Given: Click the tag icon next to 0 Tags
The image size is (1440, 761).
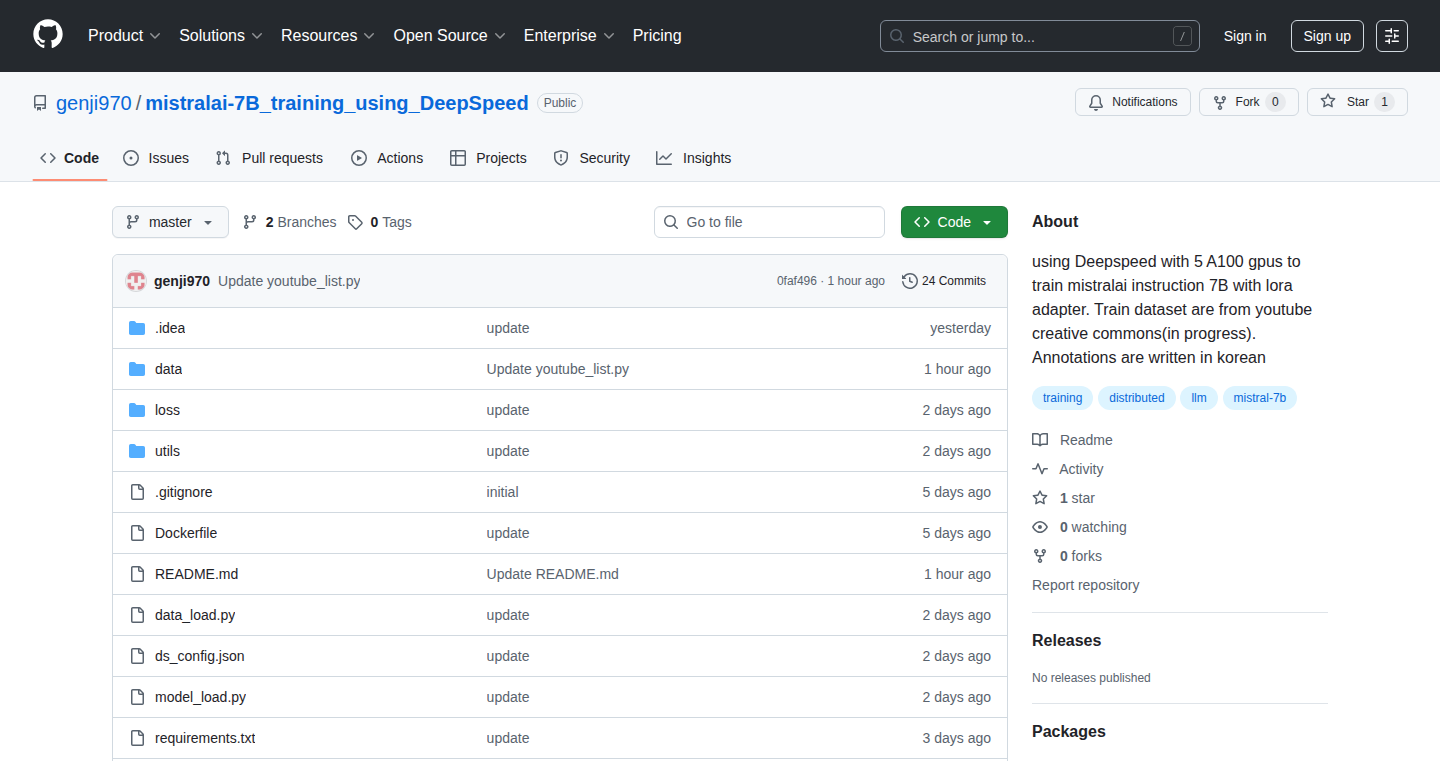Looking at the screenshot, I should click(x=355, y=222).
